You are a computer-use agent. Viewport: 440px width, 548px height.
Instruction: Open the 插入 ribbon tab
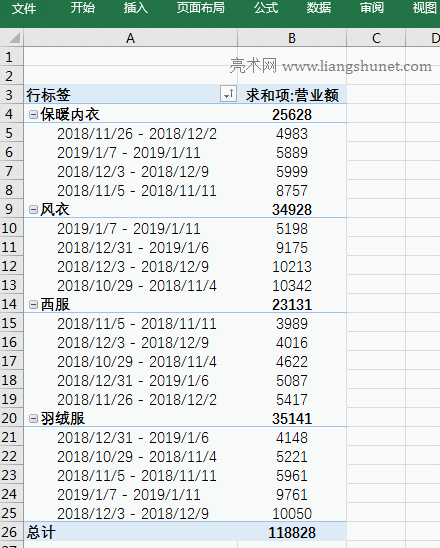click(136, 8)
